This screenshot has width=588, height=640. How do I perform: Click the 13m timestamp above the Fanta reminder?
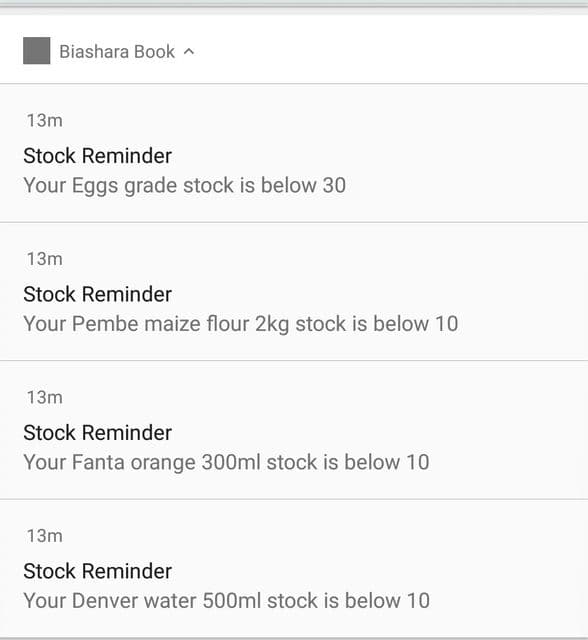[x=45, y=398]
